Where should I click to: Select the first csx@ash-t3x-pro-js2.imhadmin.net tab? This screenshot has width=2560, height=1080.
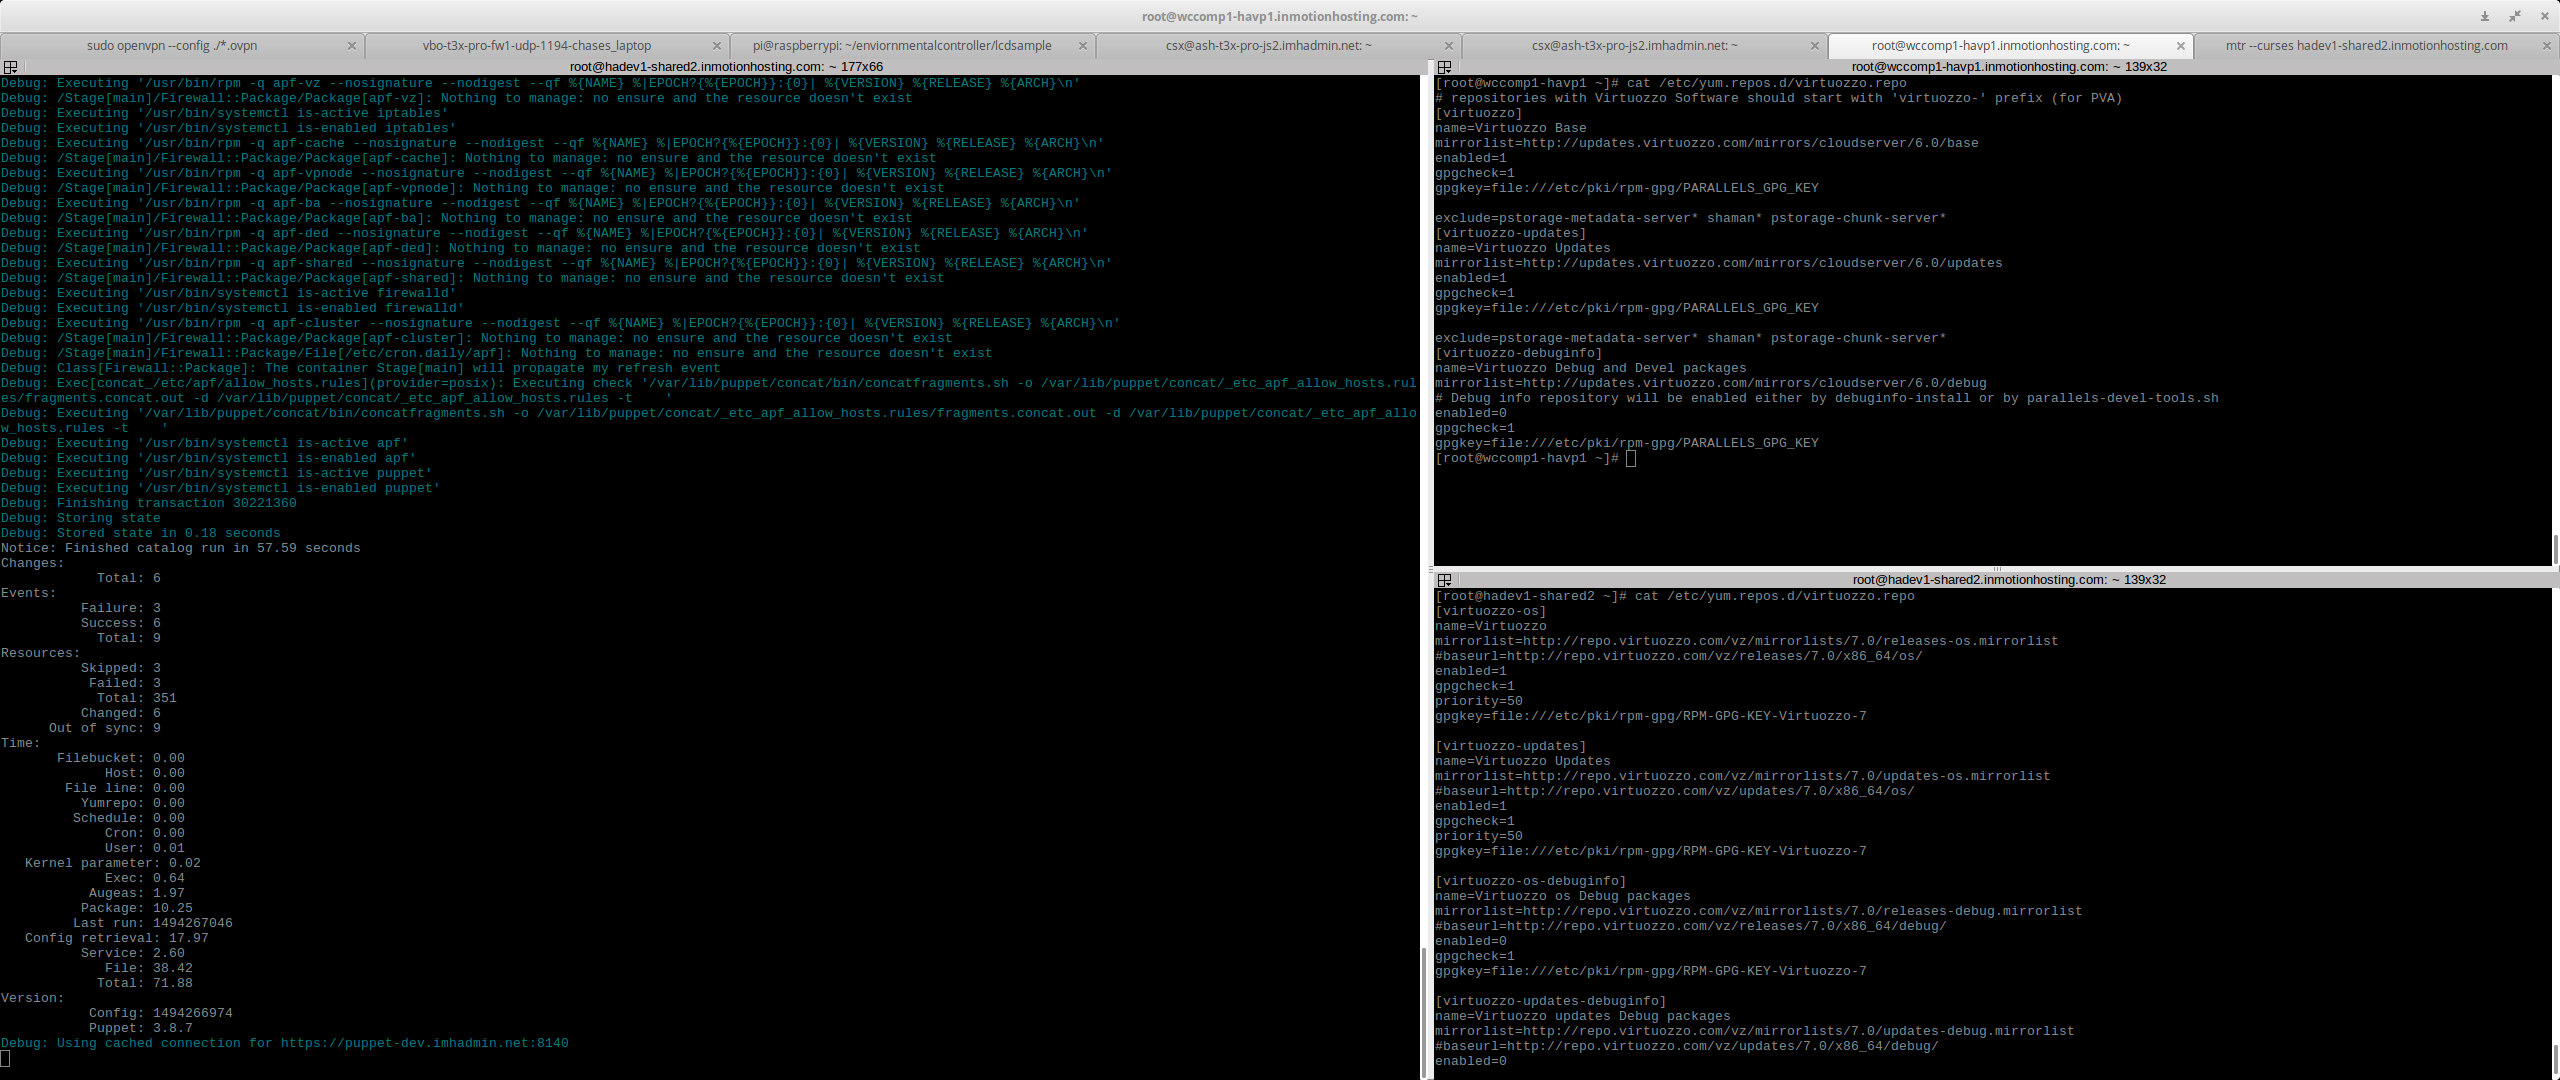click(x=1268, y=46)
